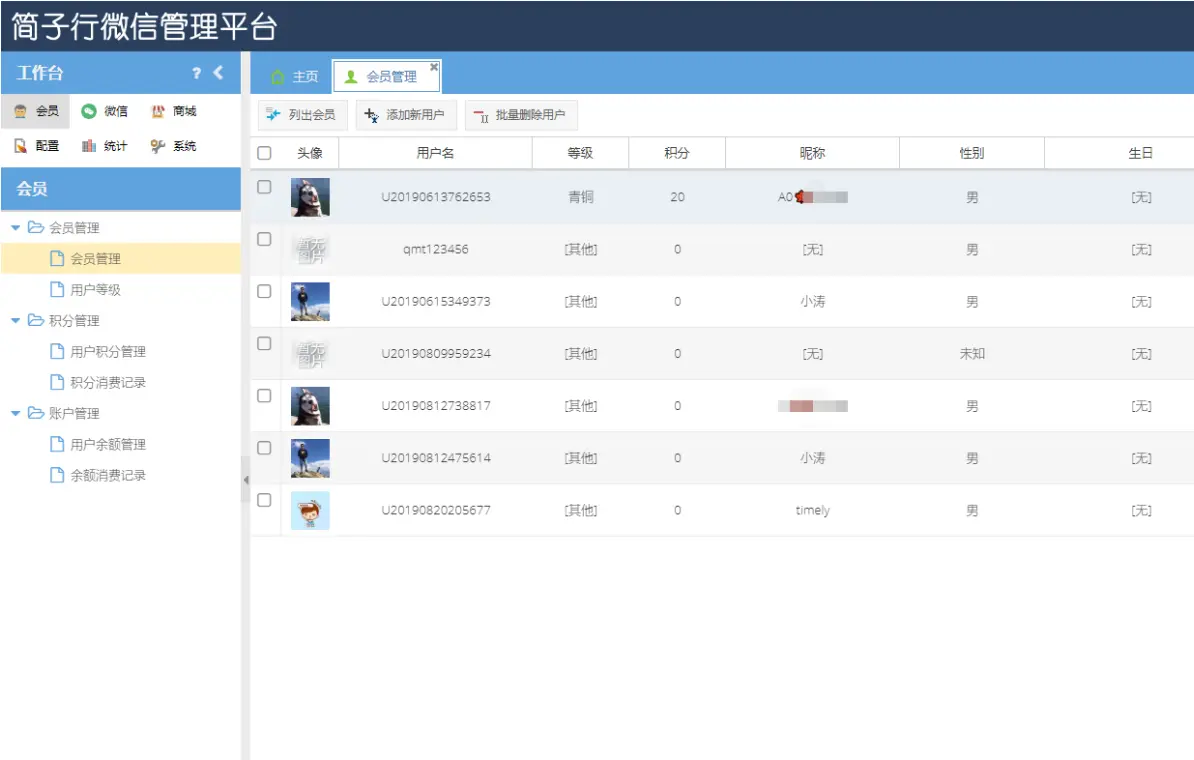Click avatar thumbnail of U20190615349373

(310, 302)
